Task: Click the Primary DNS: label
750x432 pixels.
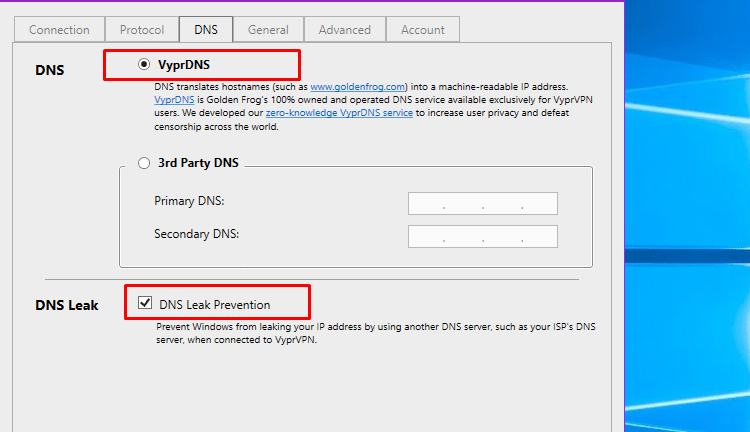Action: coord(189,201)
